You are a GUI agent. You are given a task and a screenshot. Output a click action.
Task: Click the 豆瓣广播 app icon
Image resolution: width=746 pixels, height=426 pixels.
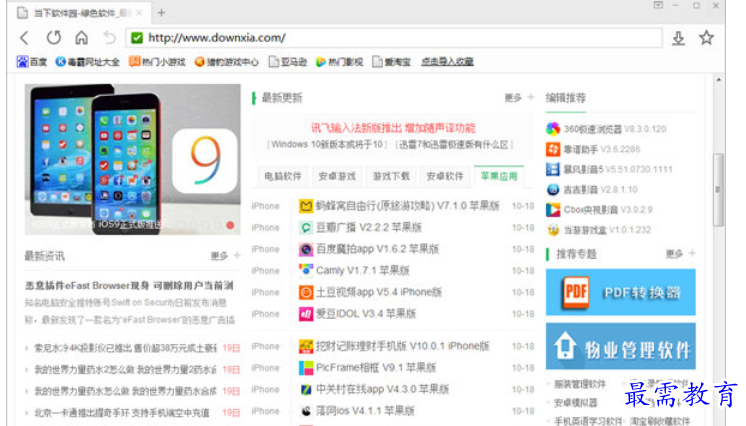point(305,228)
